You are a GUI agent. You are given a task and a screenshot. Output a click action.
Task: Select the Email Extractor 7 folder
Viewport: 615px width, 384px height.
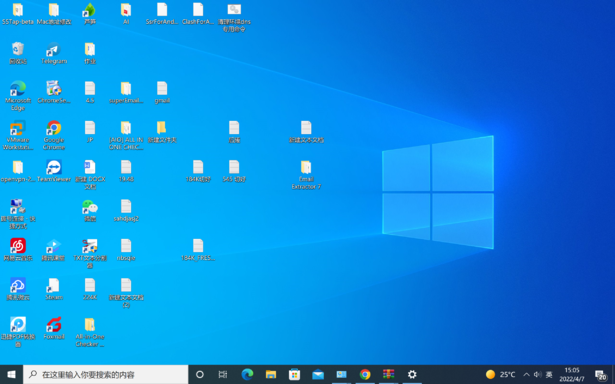click(x=306, y=175)
